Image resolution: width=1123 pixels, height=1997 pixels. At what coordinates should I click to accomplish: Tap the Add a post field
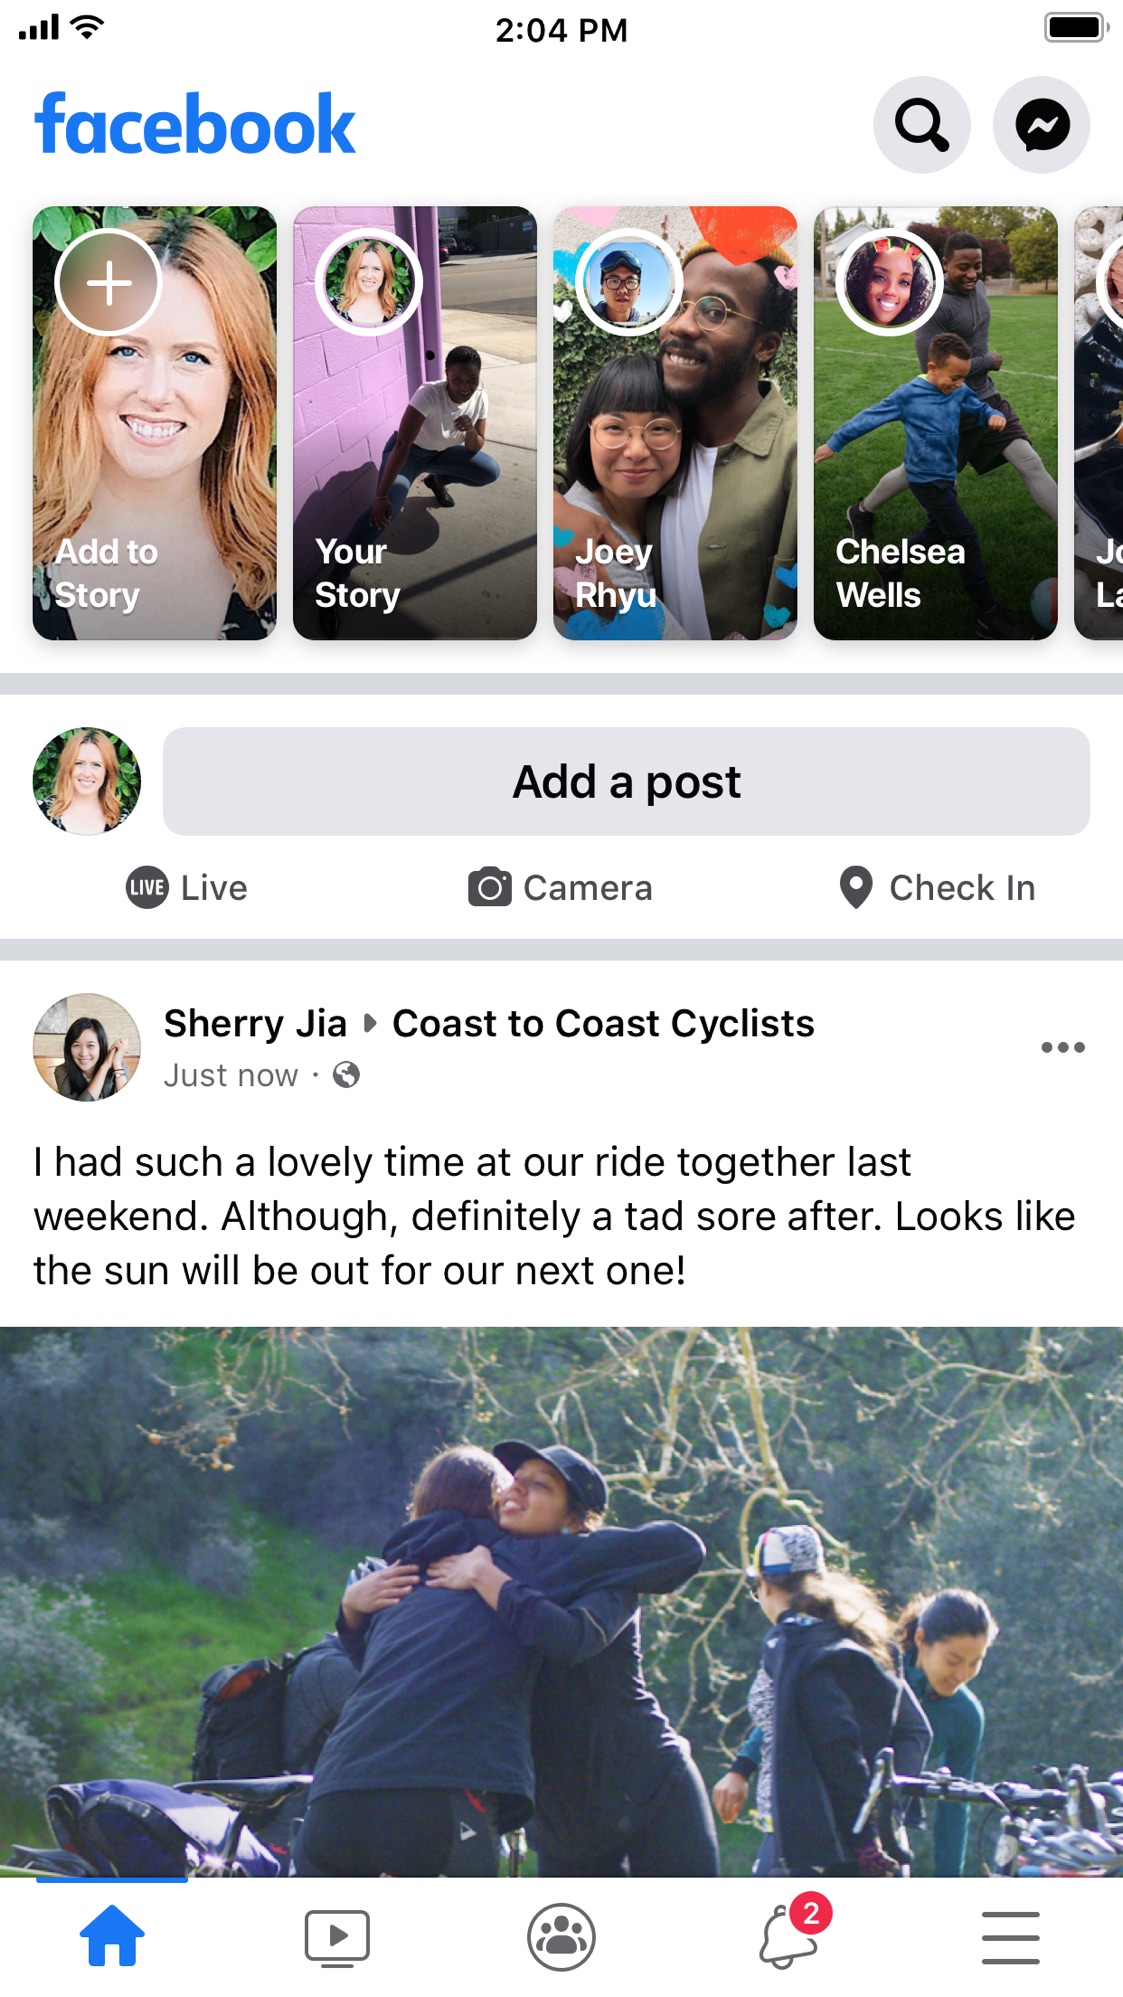pos(626,782)
